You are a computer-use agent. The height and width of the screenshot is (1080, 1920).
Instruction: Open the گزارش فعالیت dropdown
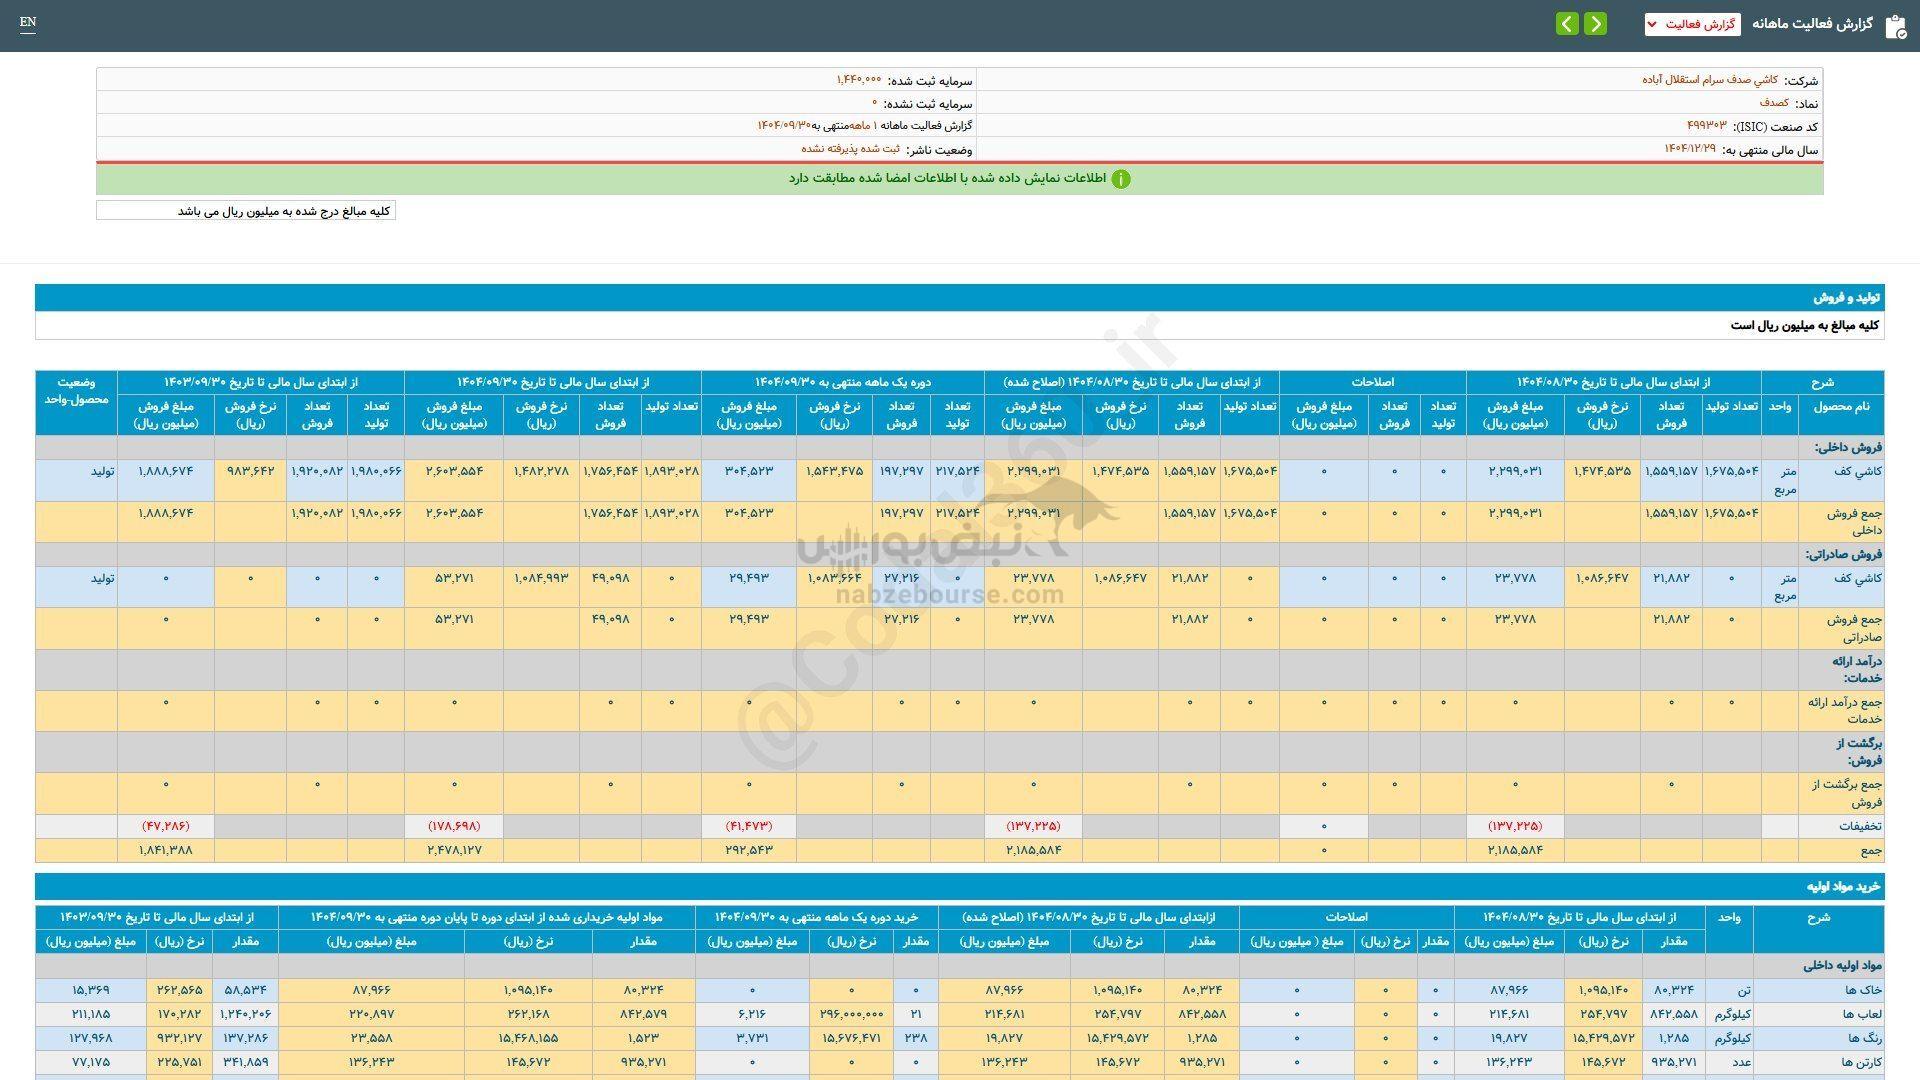(x=1692, y=24)
